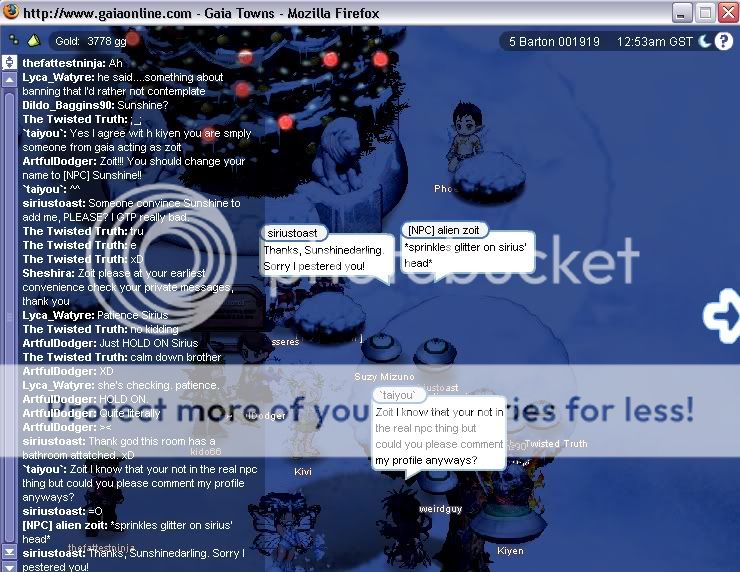The width and height of the screenshot is (740, 572).
Task: Click "Patience Sirius" chat message
Action: tap(133, 315)
